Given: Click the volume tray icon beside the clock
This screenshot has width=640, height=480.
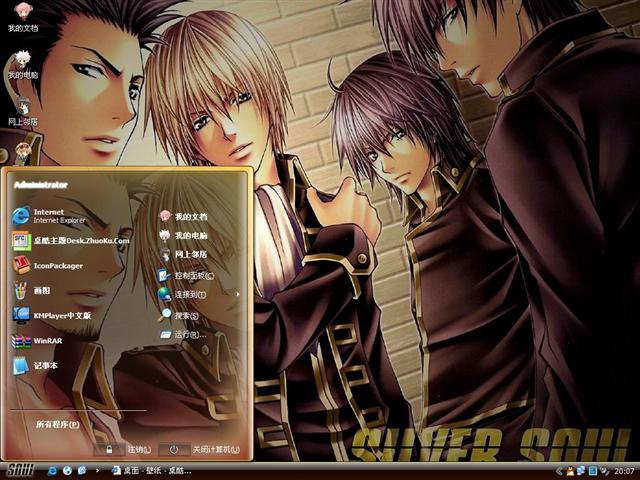Looking at the screenshot, I should [x=604, y=471].
